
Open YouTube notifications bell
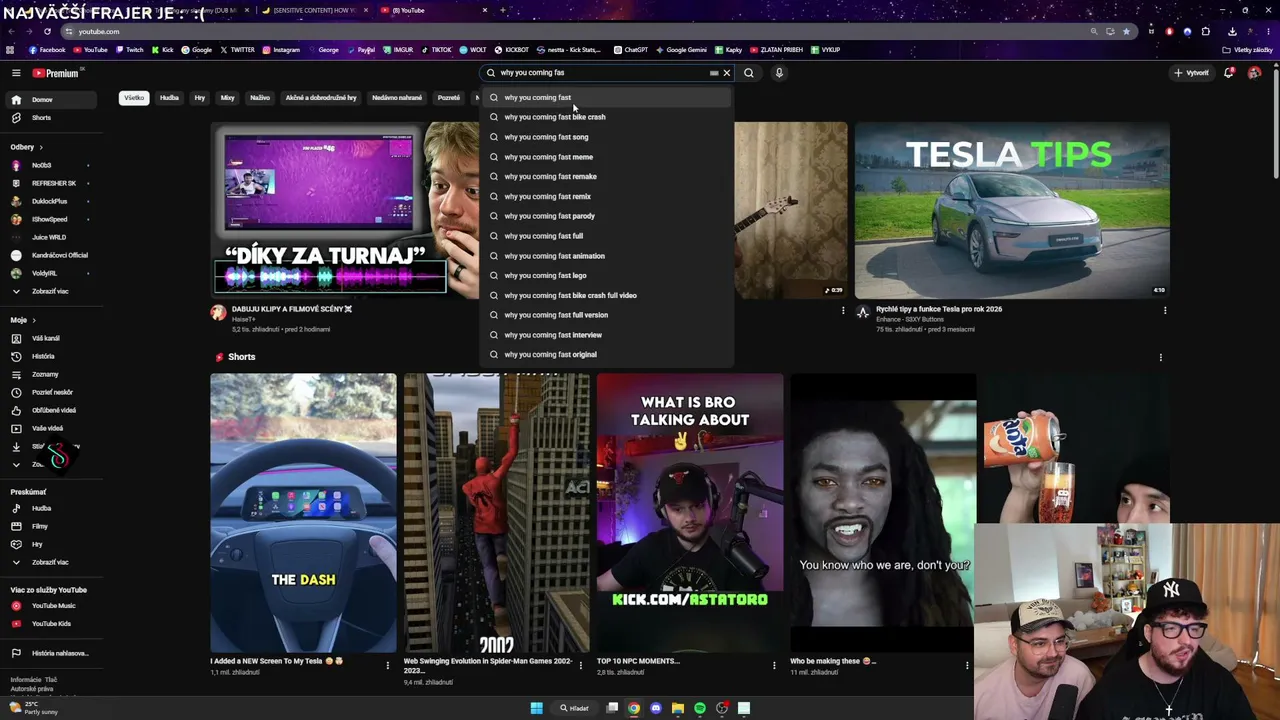tap(1229, 73)
